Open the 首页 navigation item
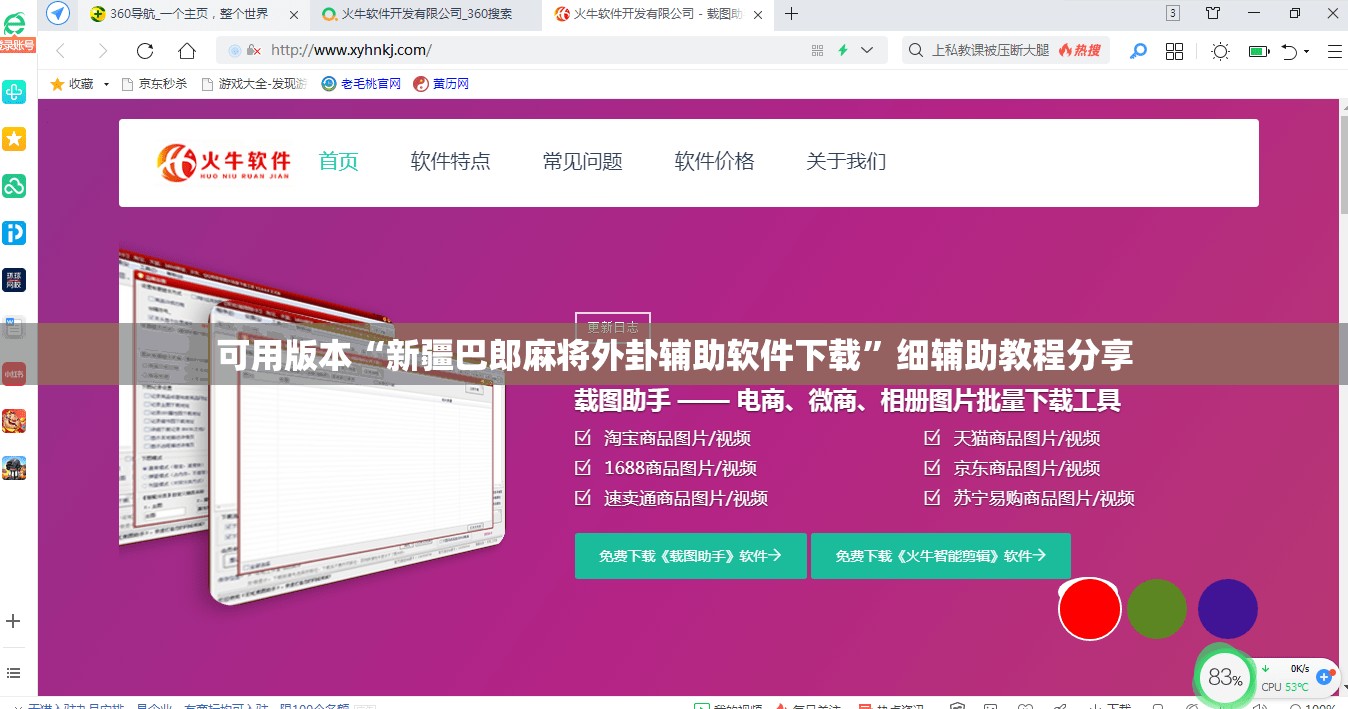 pyautogui.click(x=339, y=161)
